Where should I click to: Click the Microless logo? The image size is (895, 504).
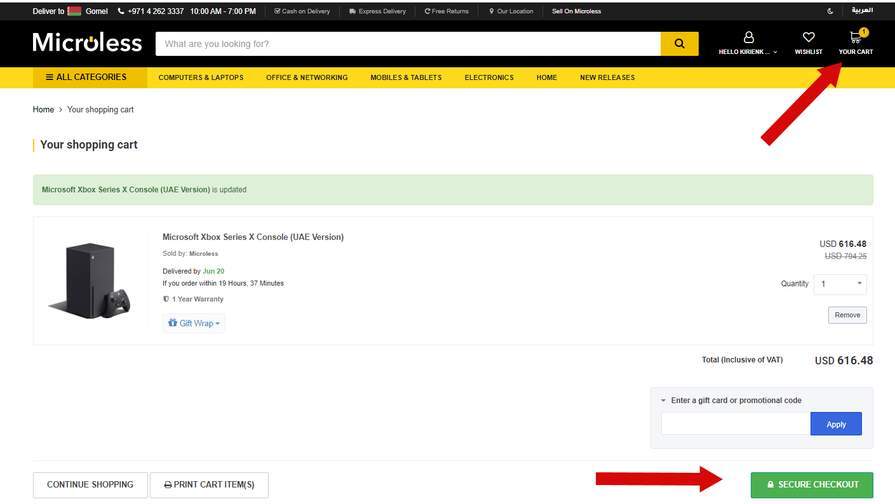87,43
